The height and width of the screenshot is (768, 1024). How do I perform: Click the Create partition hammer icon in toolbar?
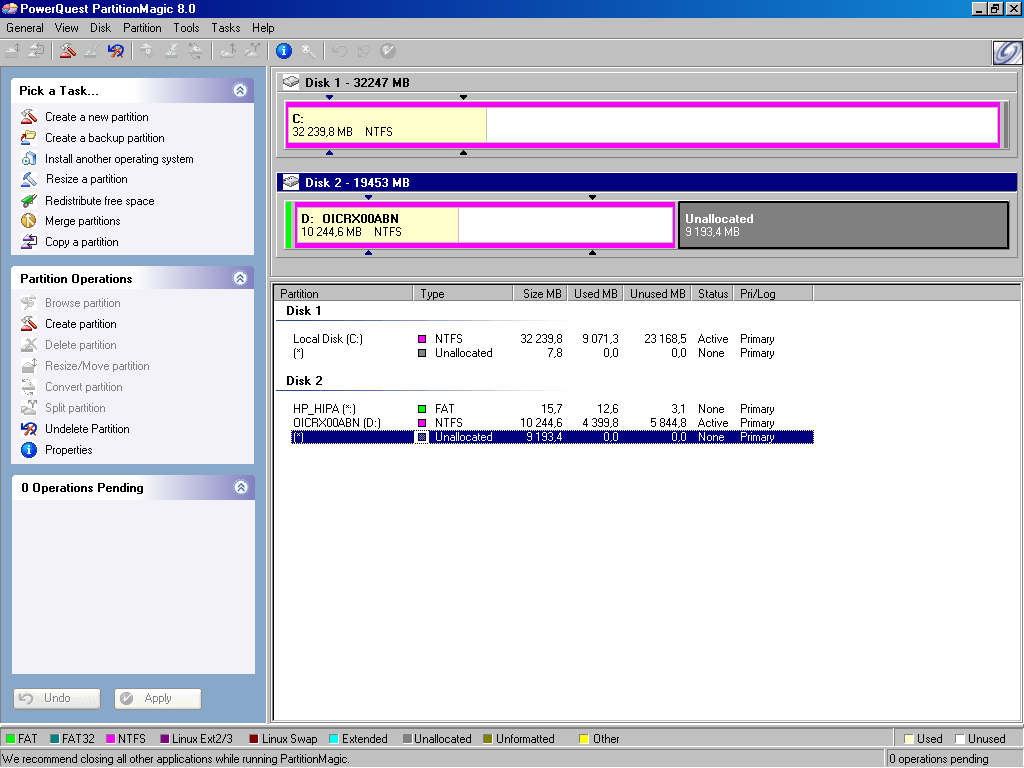67,51
